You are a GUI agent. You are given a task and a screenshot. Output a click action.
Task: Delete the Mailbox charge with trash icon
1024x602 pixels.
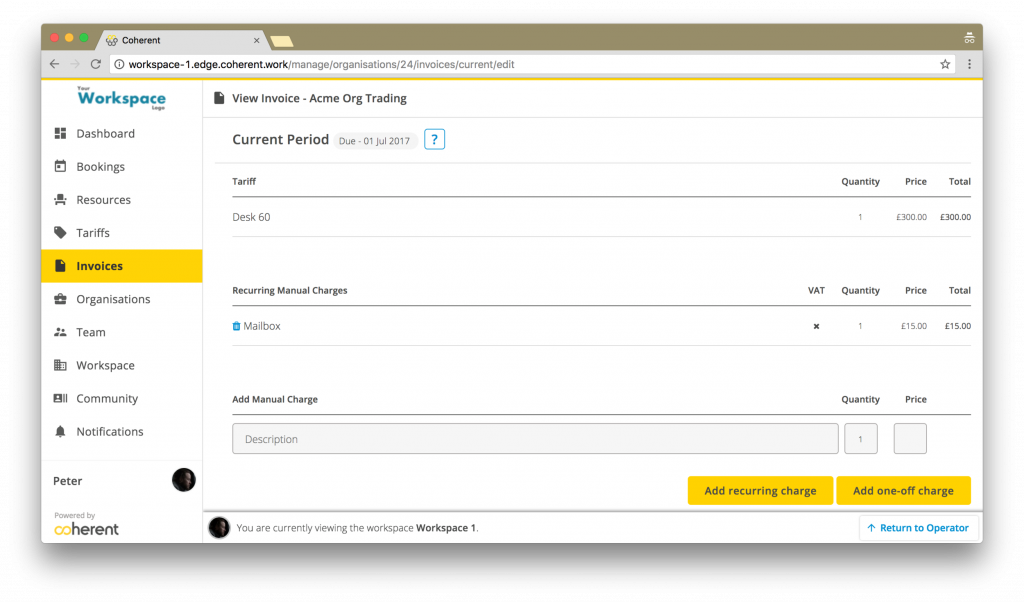[236, 326]
